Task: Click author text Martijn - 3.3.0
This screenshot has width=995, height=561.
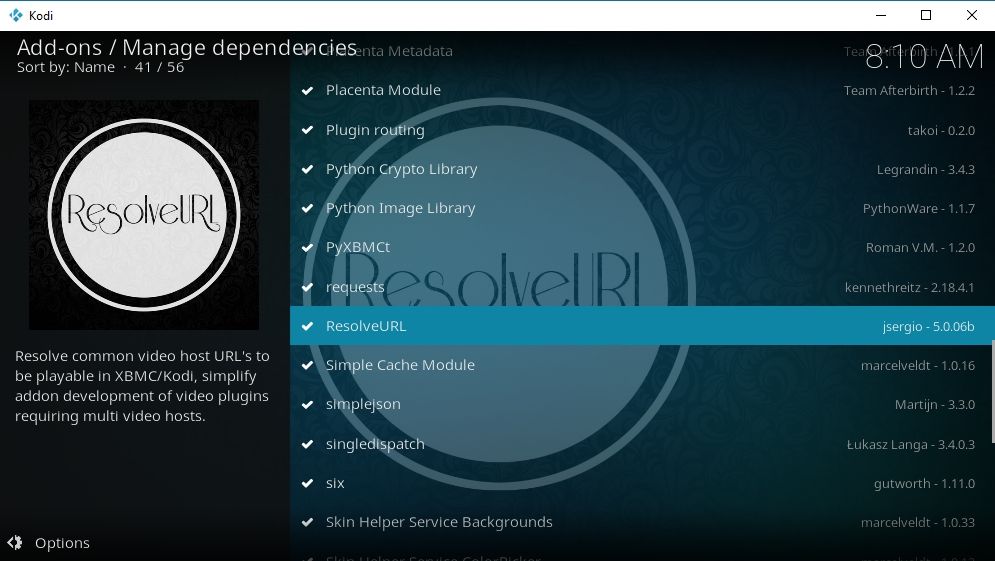Action: point(935,405)
